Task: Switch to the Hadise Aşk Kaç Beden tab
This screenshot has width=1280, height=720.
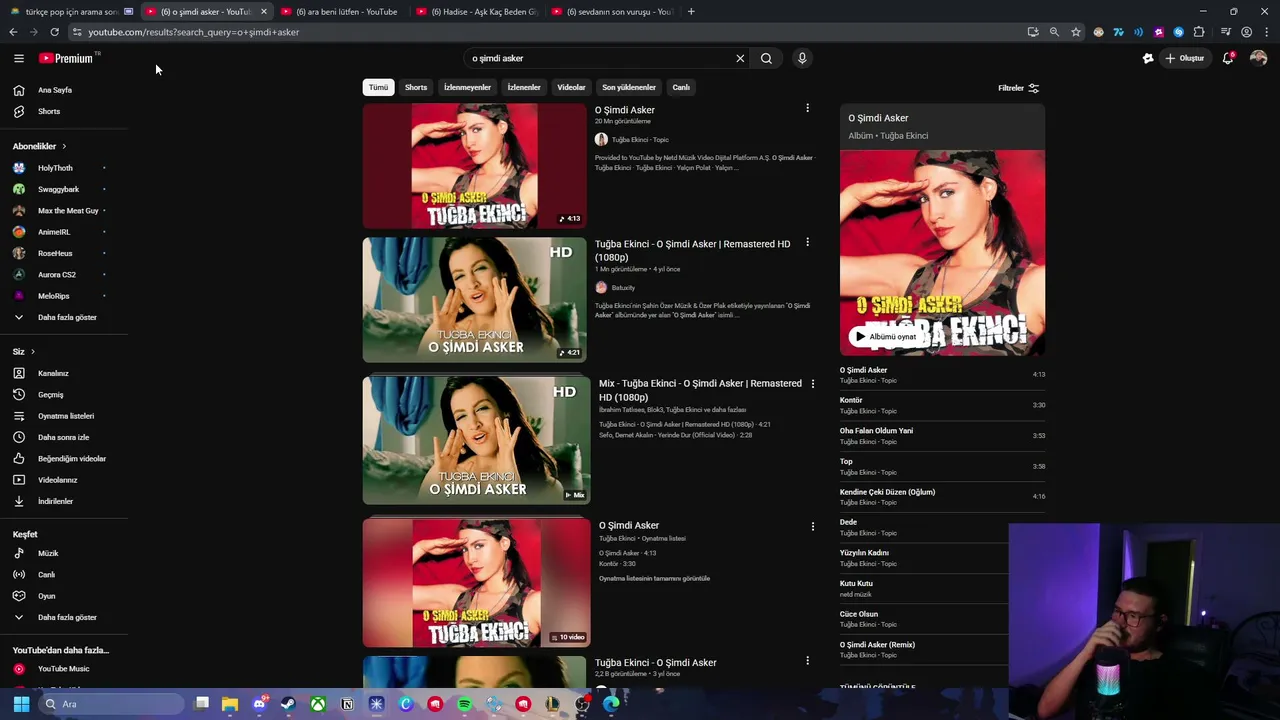Action: 476,12
